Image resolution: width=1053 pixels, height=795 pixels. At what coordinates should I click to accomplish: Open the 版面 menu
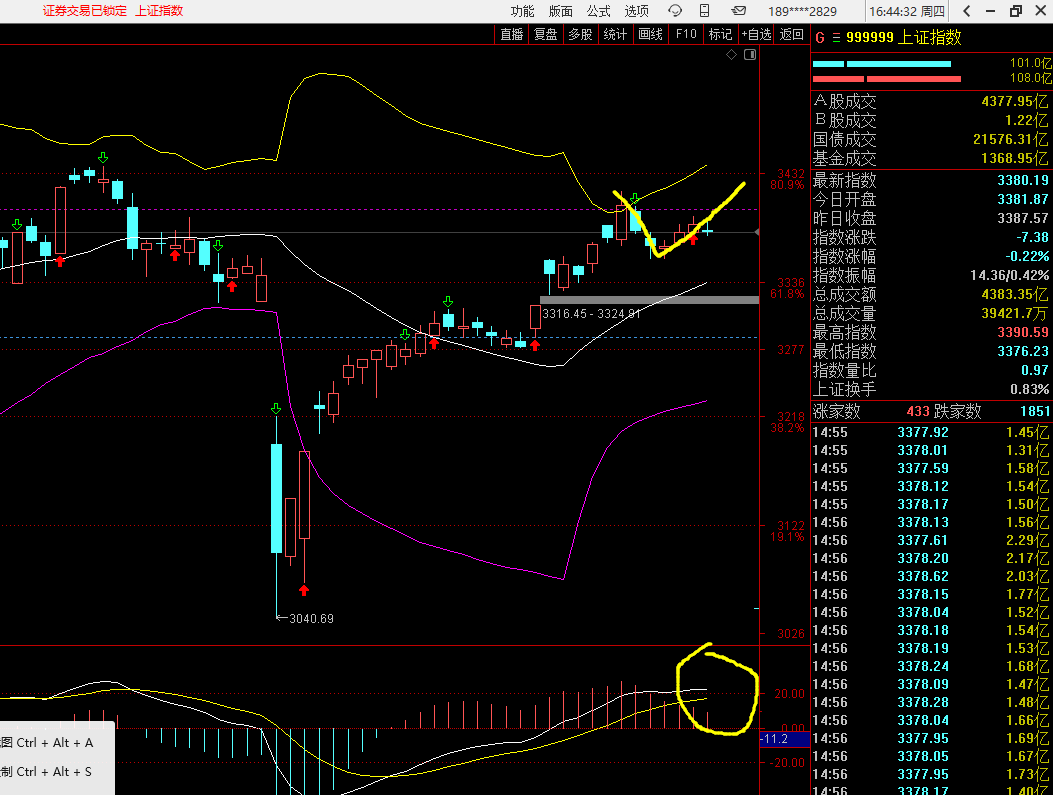(561, 11)
